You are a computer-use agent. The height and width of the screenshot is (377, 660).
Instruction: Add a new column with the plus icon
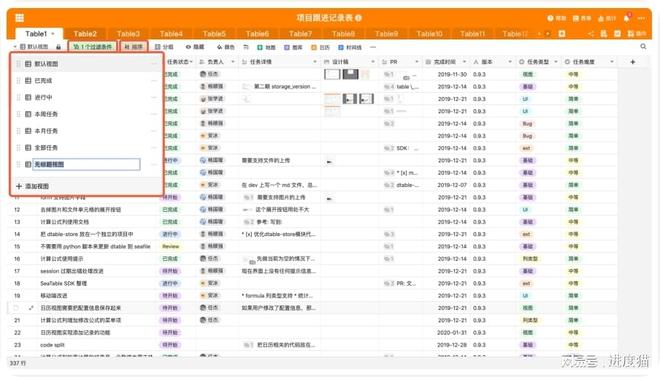click(633, 62)
